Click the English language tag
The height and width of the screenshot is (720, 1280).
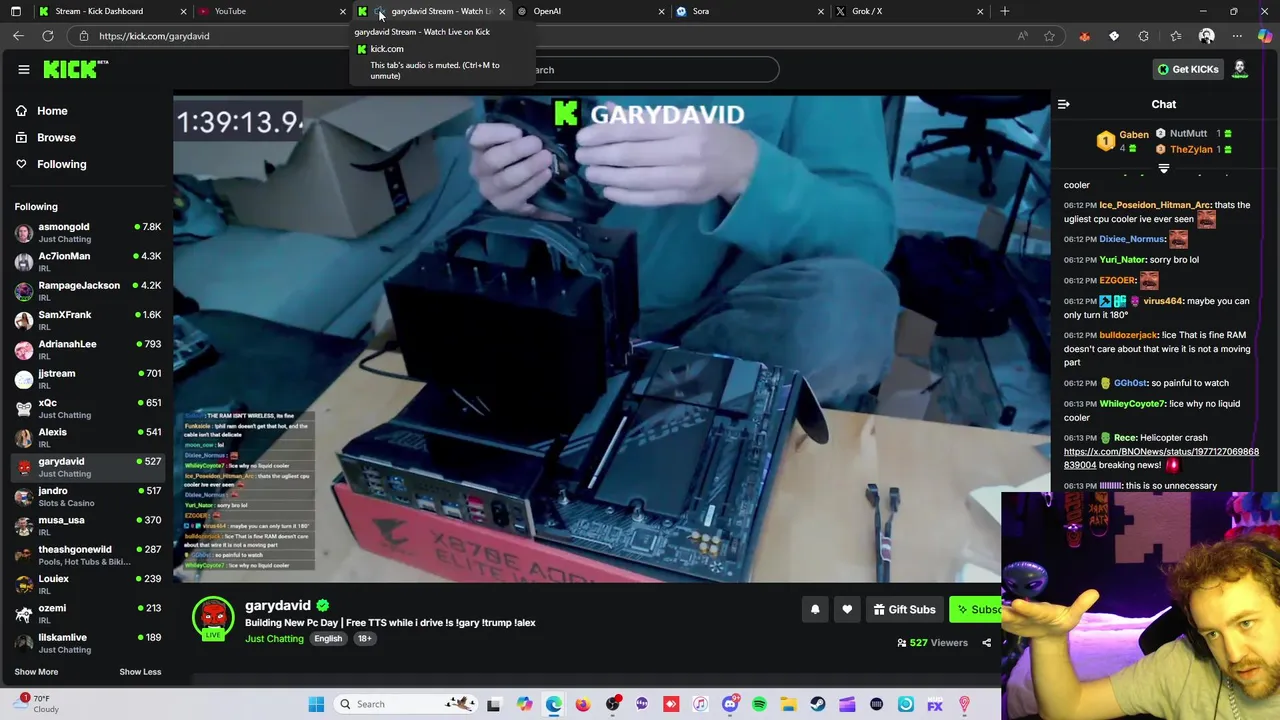pyautogui.click(x=328, y=639)
